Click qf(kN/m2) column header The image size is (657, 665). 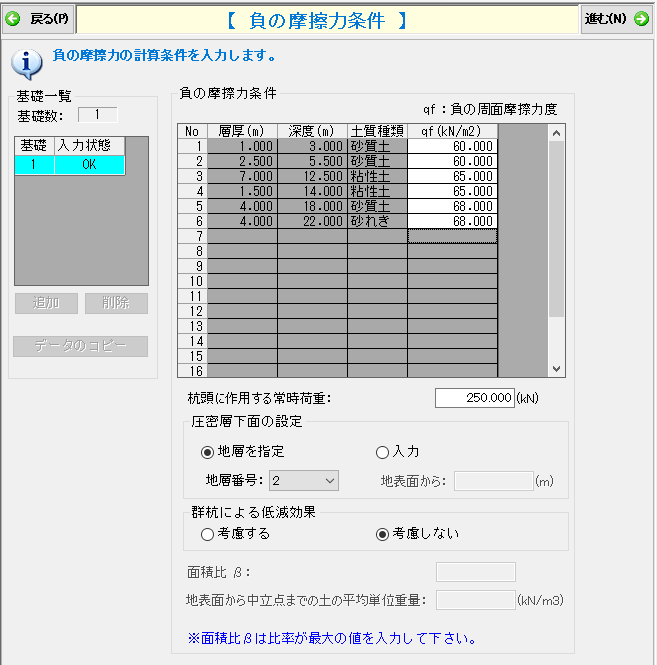[x=452, y=131]
